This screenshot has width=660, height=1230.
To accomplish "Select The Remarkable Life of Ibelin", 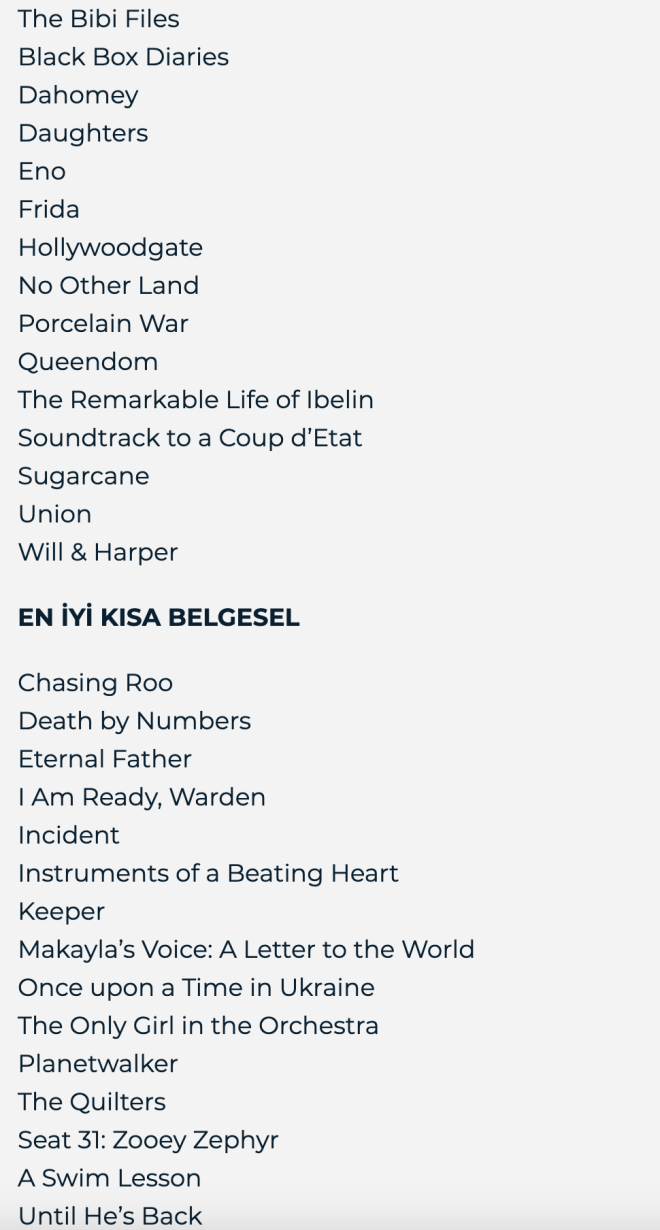I will [196, 399].
